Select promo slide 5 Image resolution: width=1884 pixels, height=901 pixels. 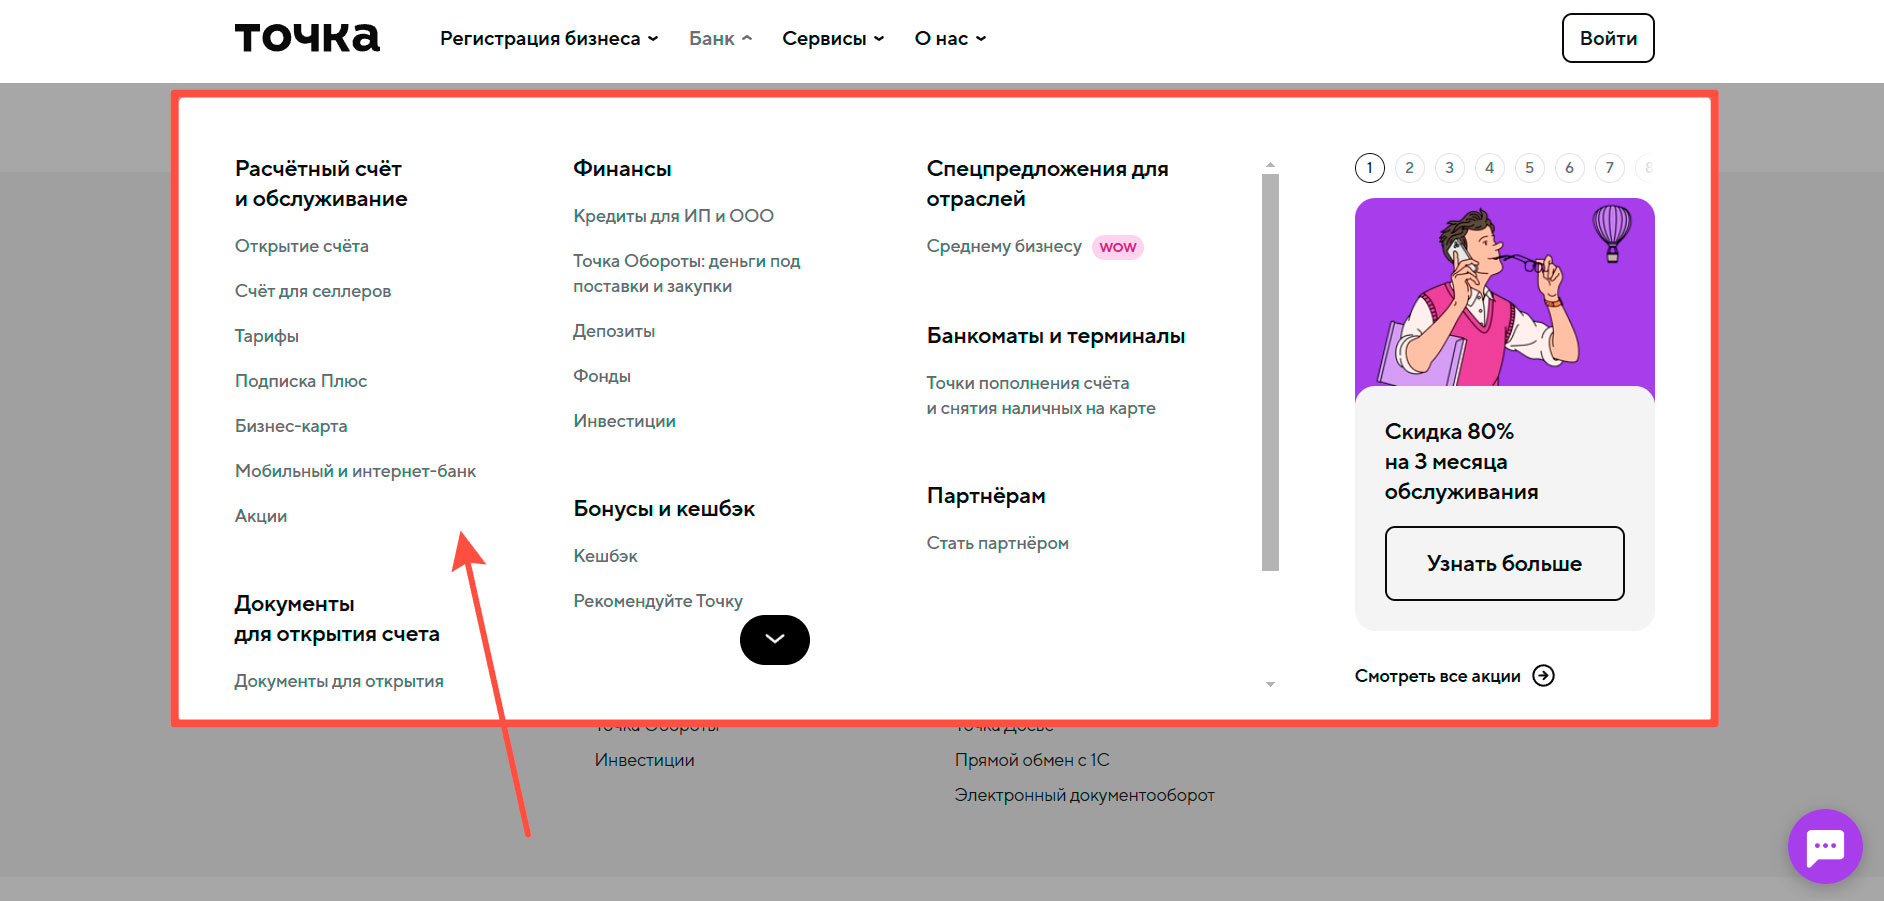tap(1530, 168)
